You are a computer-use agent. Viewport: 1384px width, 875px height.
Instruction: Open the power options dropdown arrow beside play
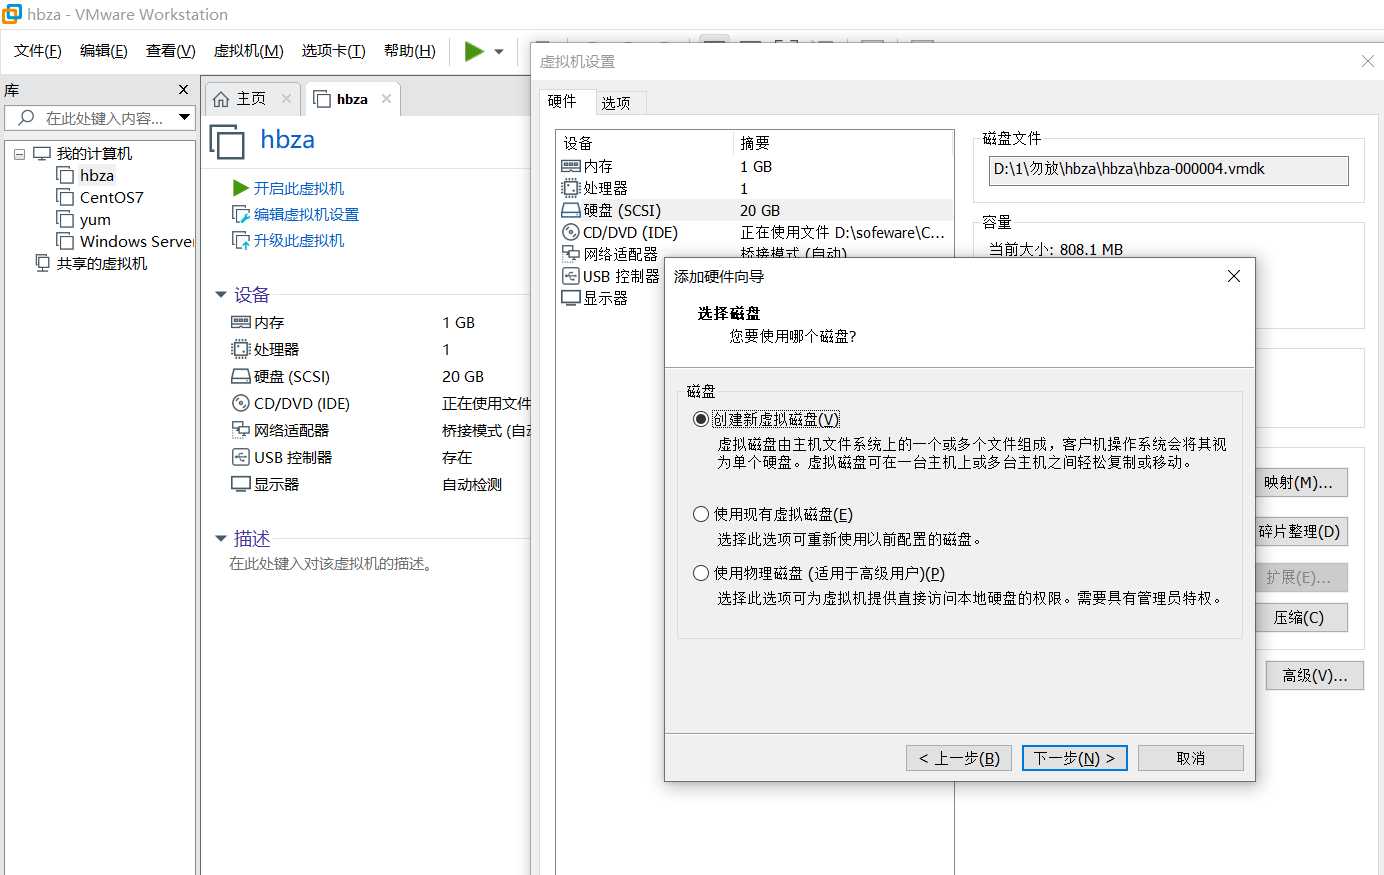499,52
